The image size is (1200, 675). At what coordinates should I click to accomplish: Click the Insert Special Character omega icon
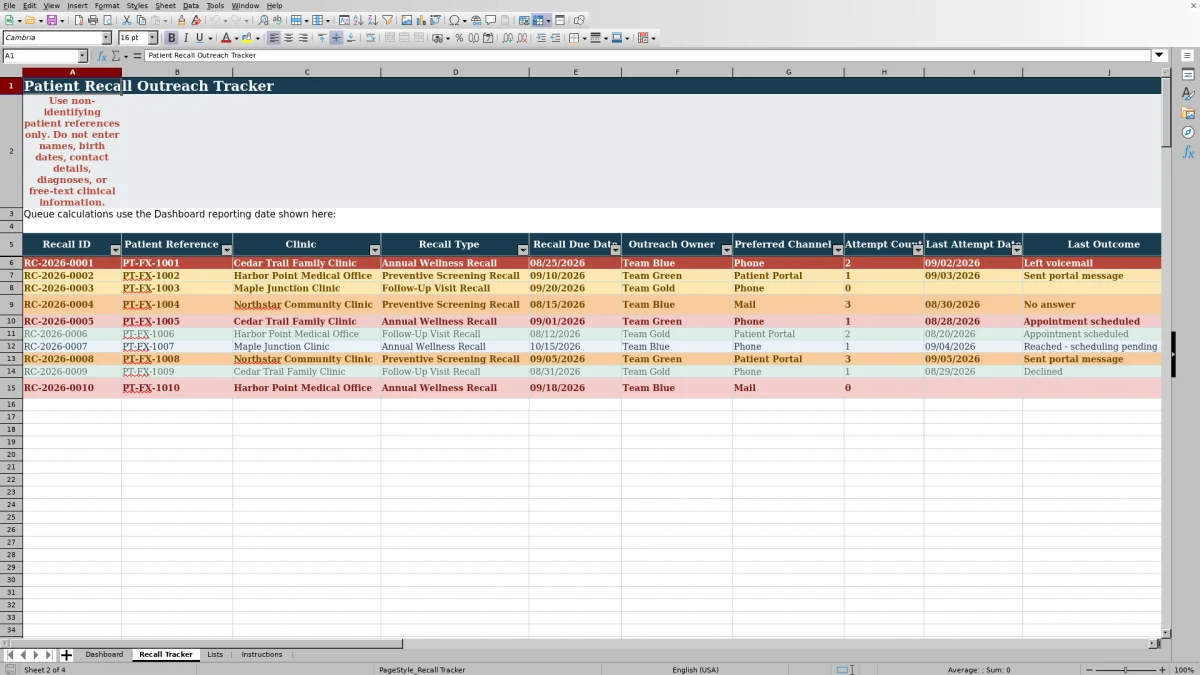tap(454, 20)
